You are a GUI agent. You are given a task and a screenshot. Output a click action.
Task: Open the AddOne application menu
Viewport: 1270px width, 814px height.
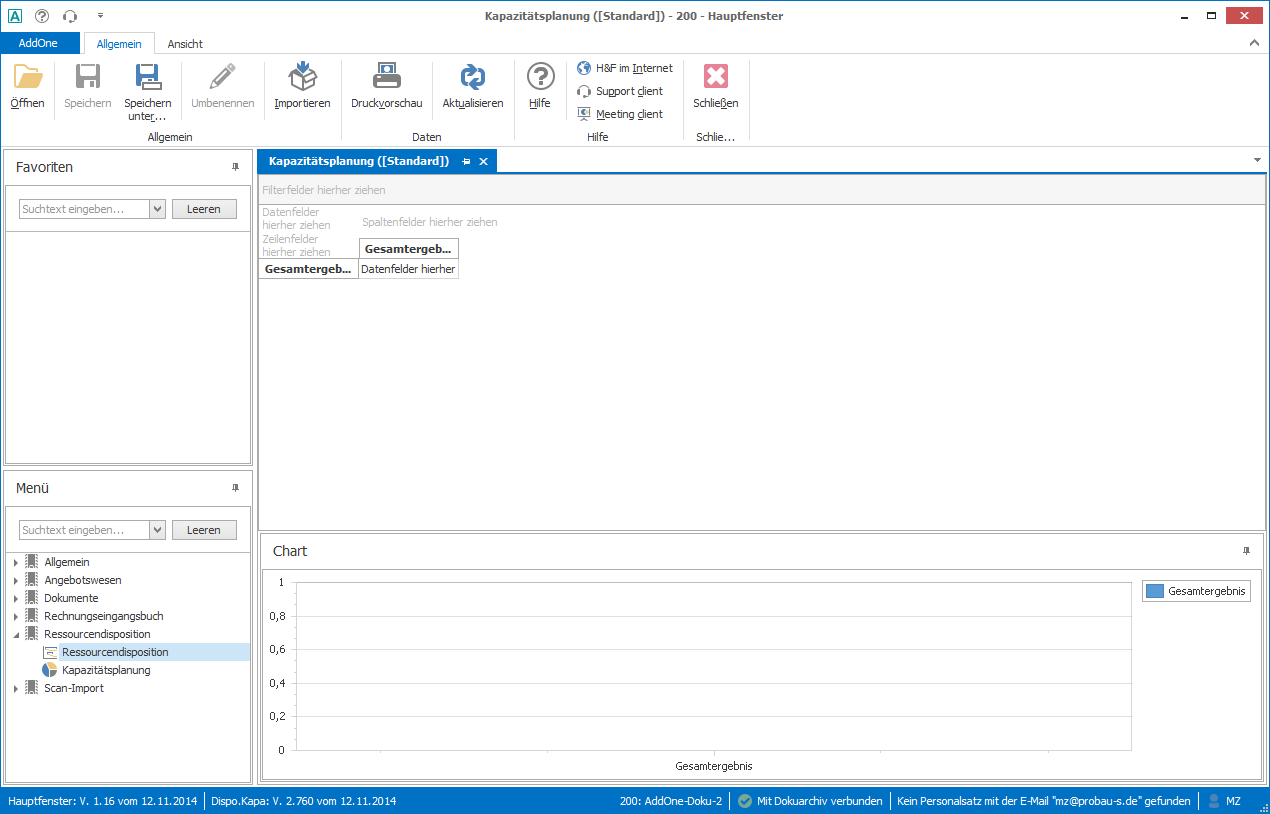[x=39, y=44]
